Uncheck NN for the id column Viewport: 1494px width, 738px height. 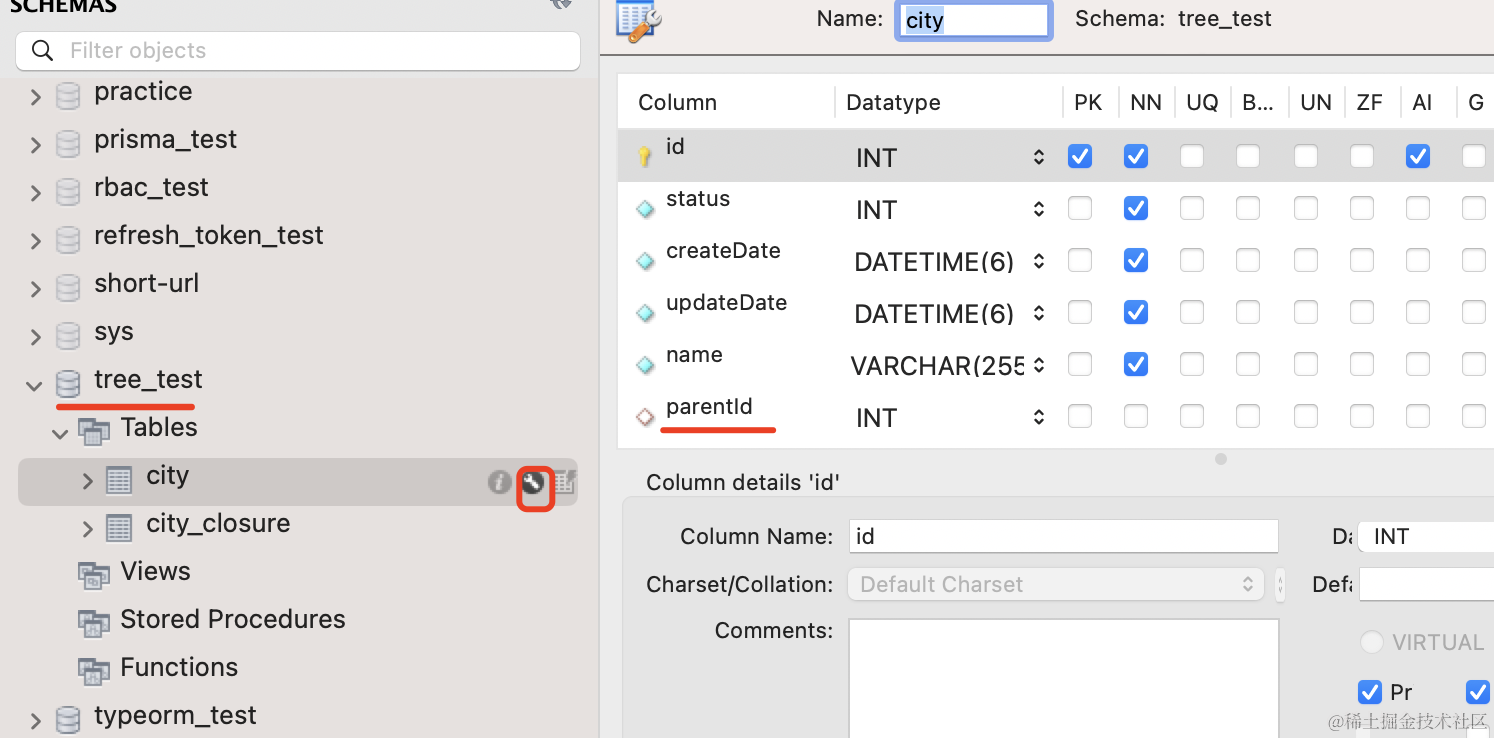coord(1136,156)
